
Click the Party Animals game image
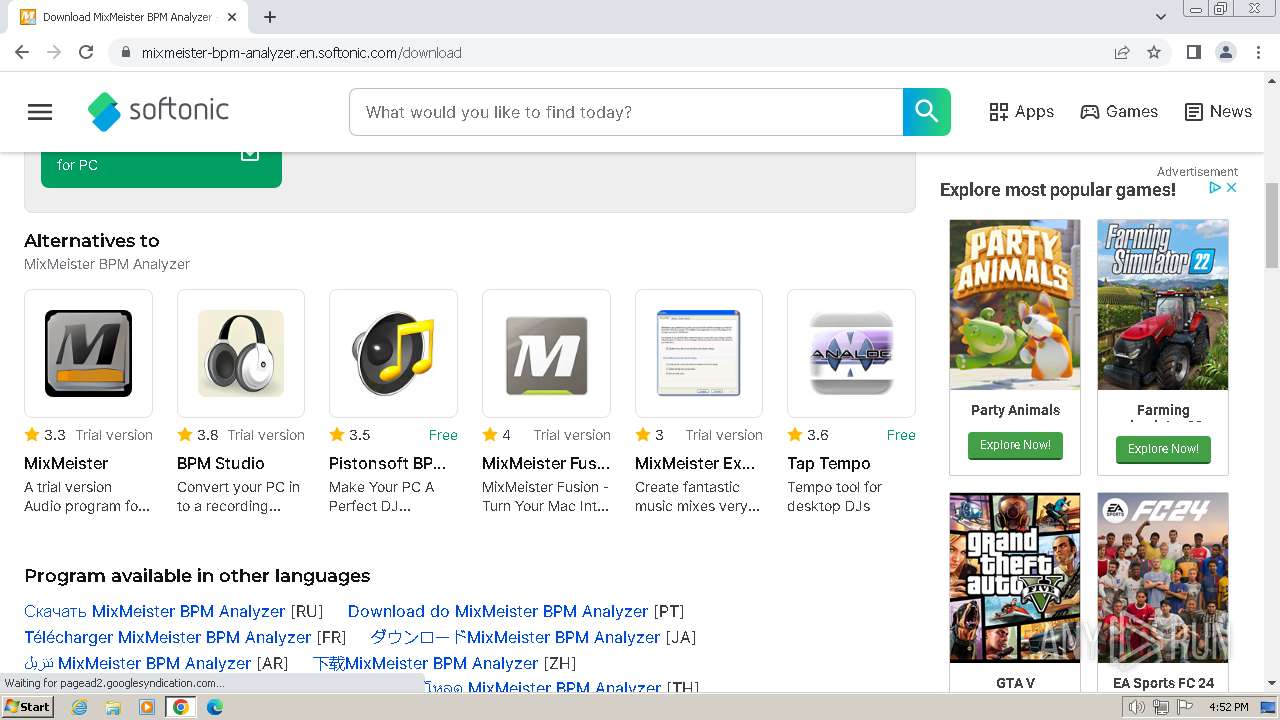tap(1015, 305)
